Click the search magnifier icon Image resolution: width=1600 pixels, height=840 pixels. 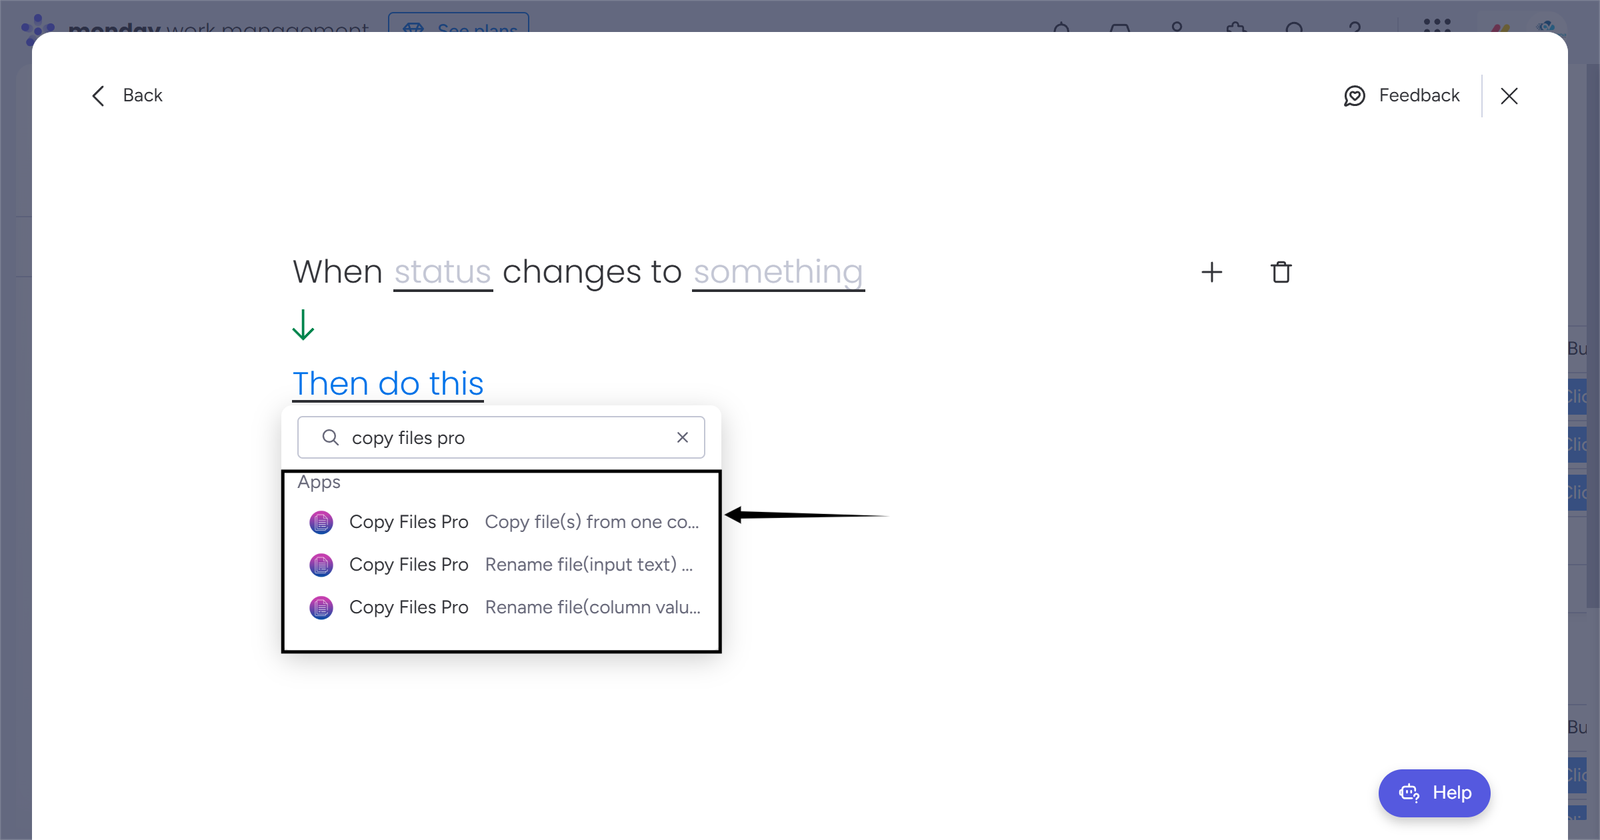pos(330,437)
